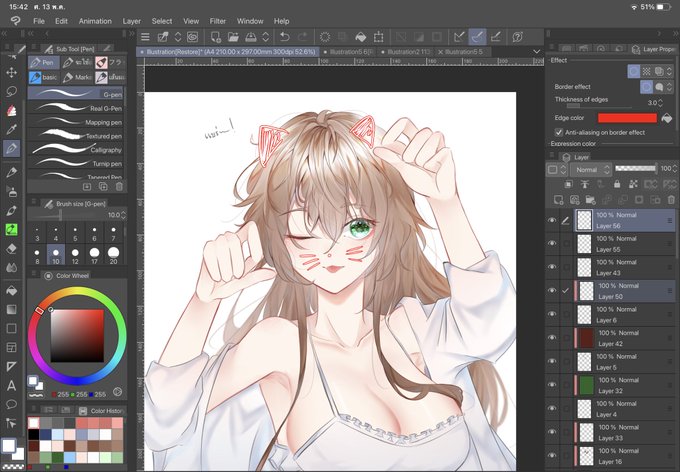Click the Lock layer padlock icon
The image size is (680, 472).
click(x=617, y=184)
